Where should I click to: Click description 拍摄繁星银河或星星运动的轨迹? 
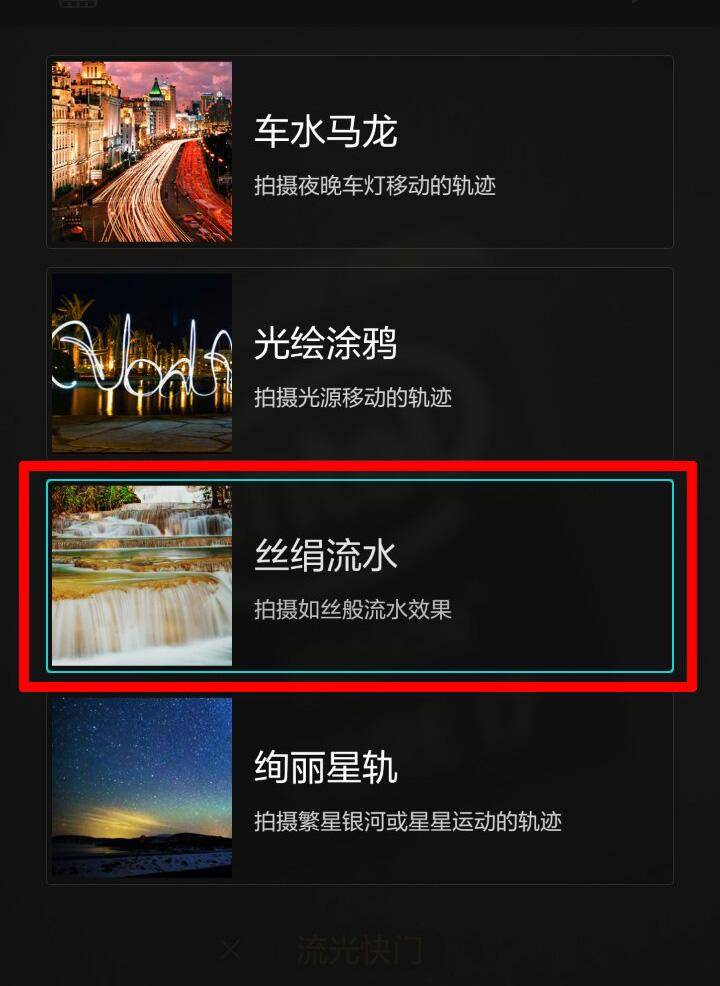407,821
